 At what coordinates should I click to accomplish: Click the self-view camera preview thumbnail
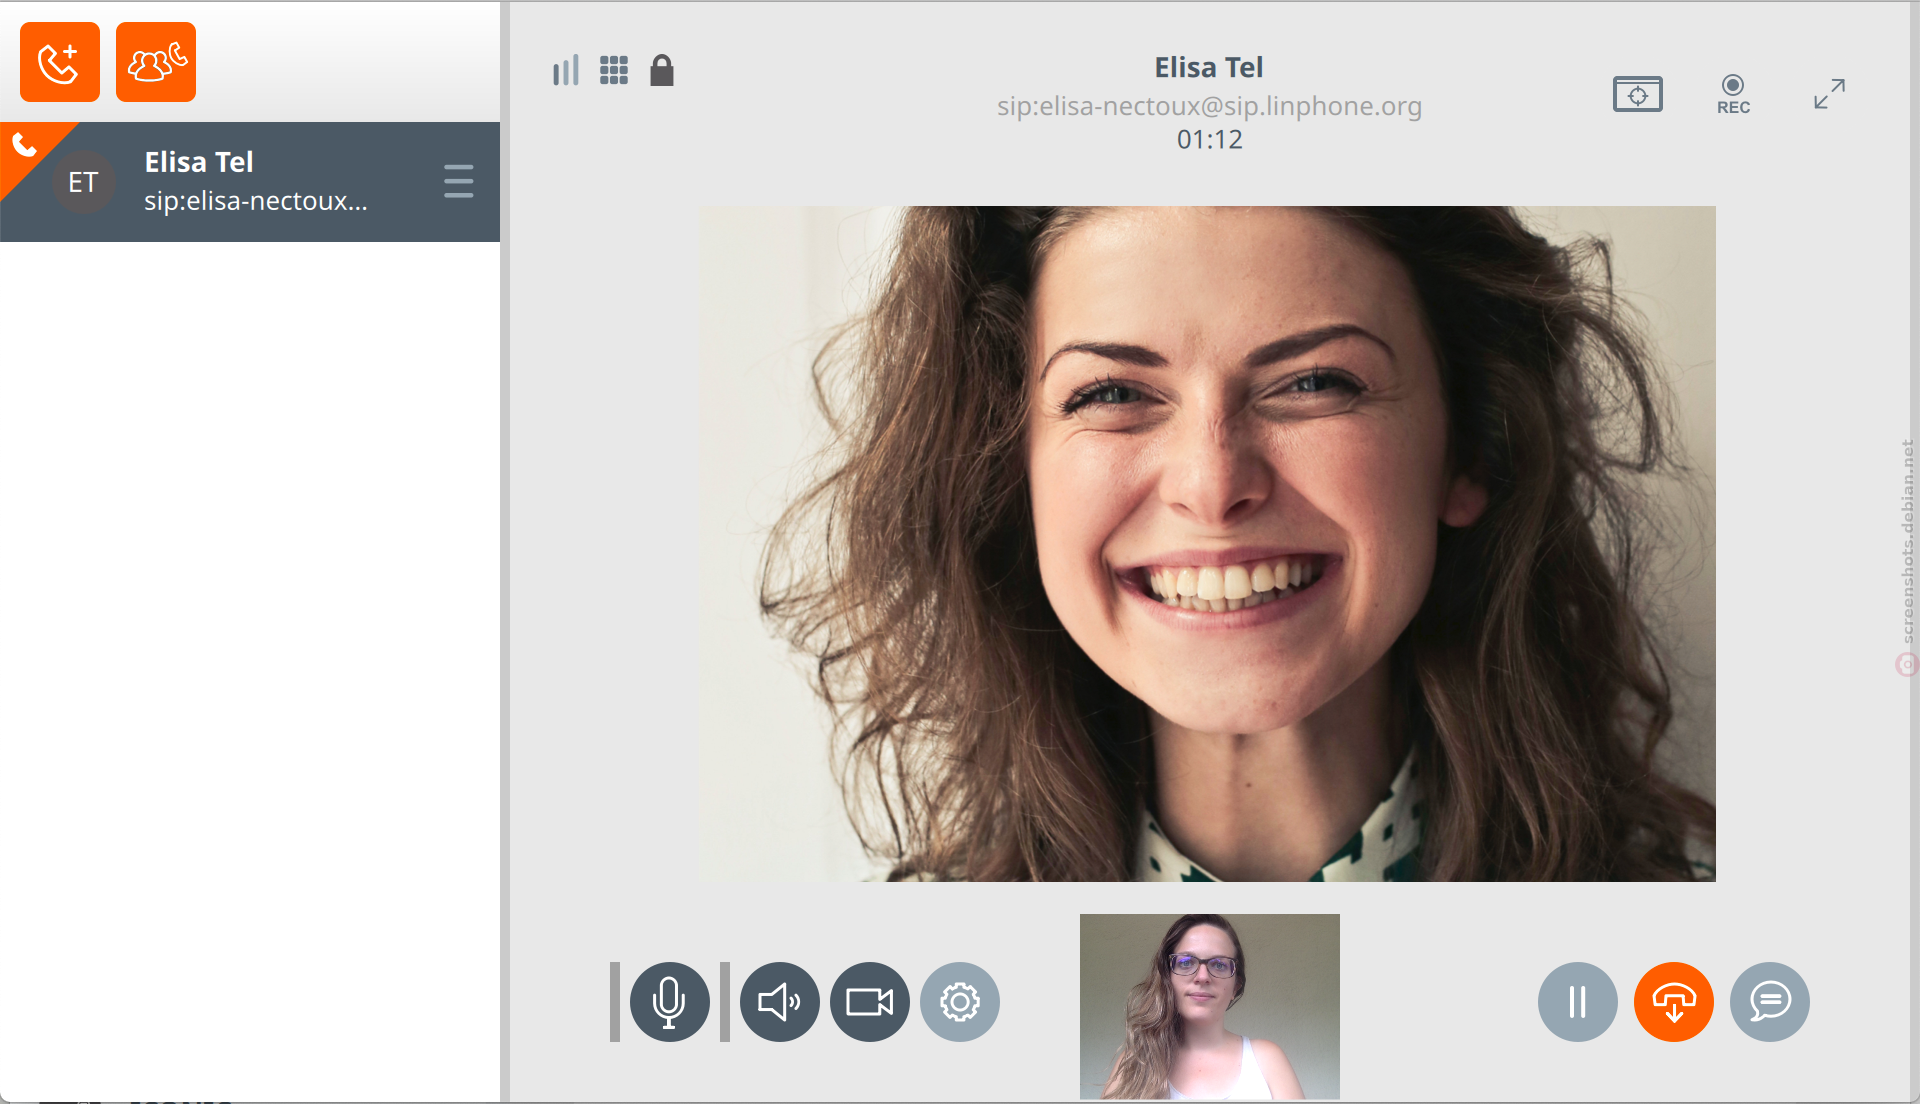pos(1210,1006)
